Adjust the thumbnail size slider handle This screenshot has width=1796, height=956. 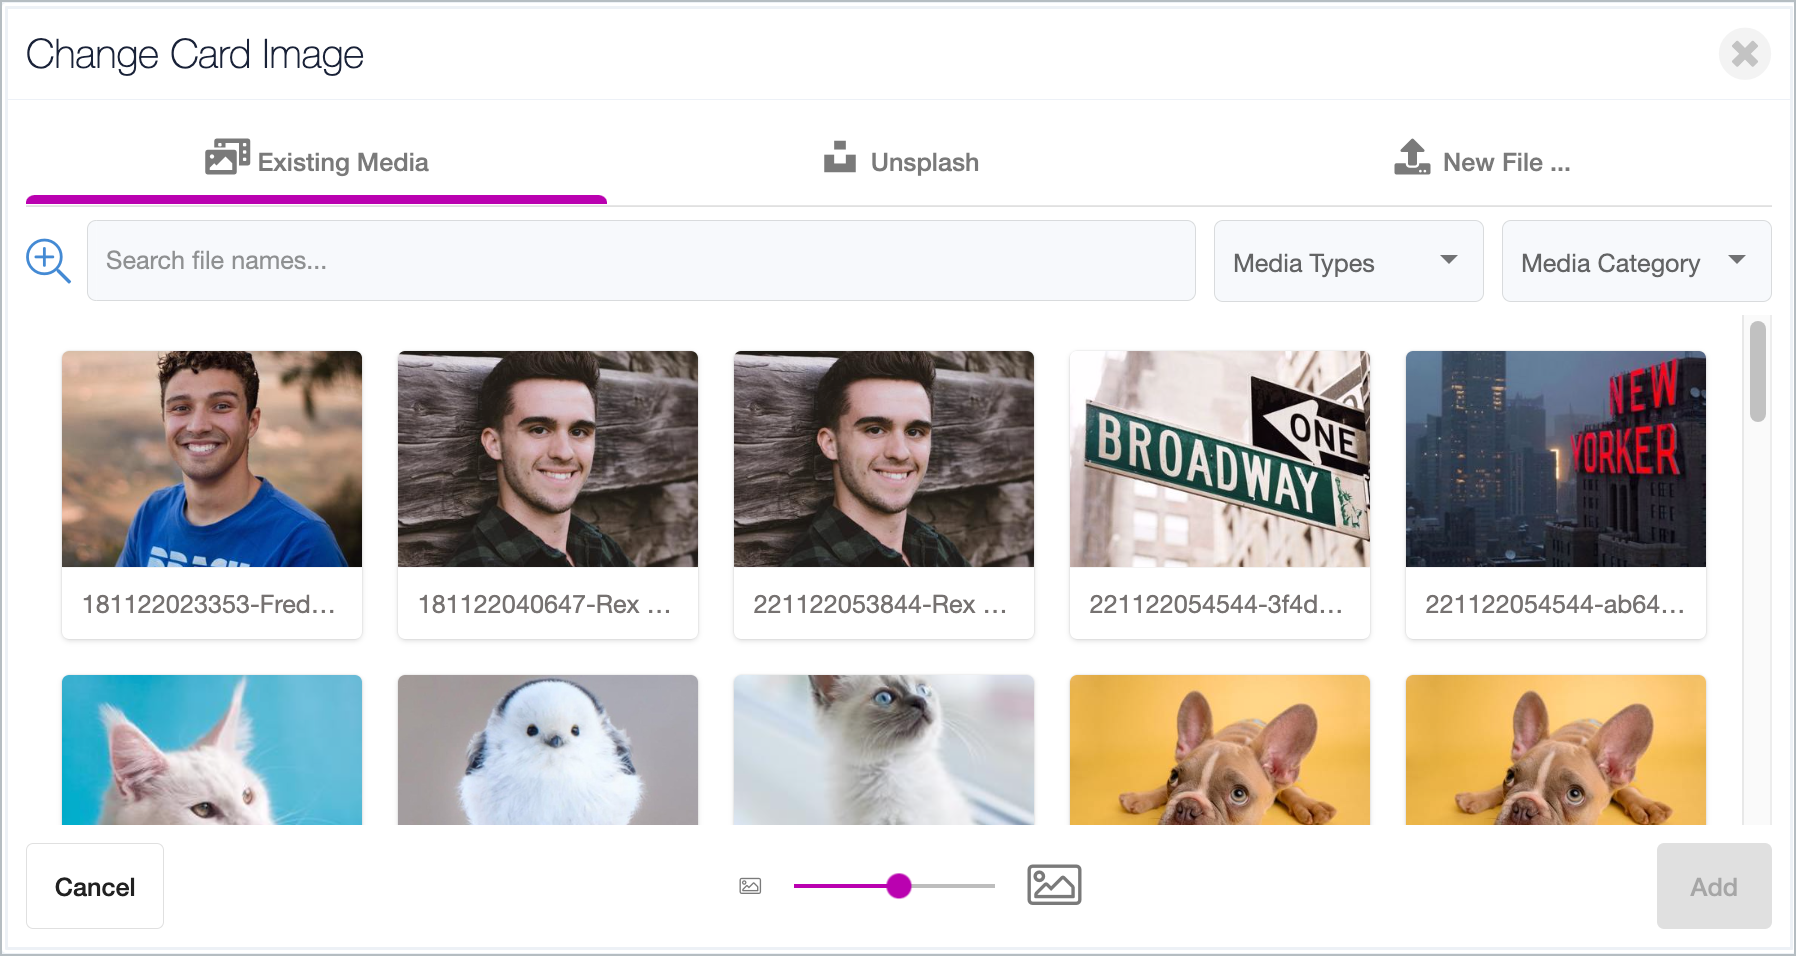(x=899, y=886)
